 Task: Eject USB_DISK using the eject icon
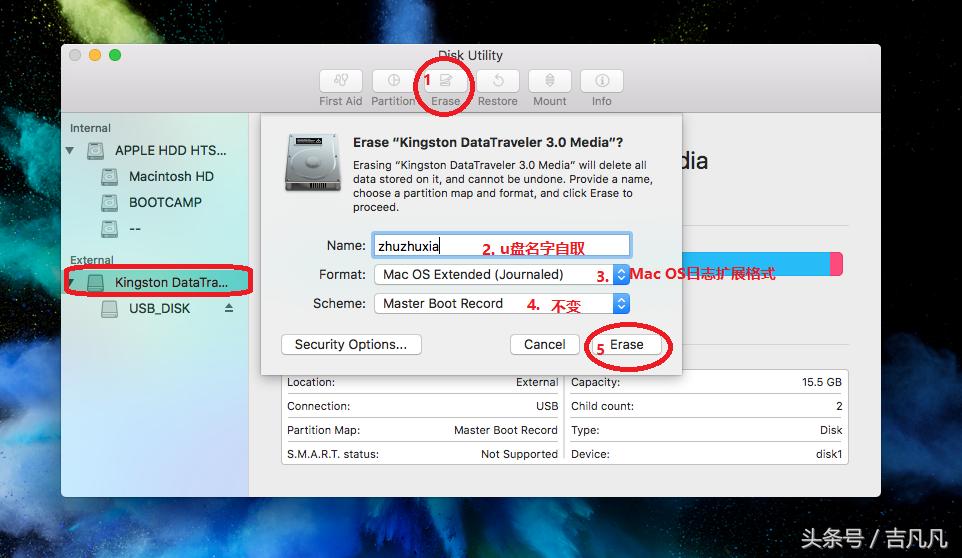click(229, 309)
